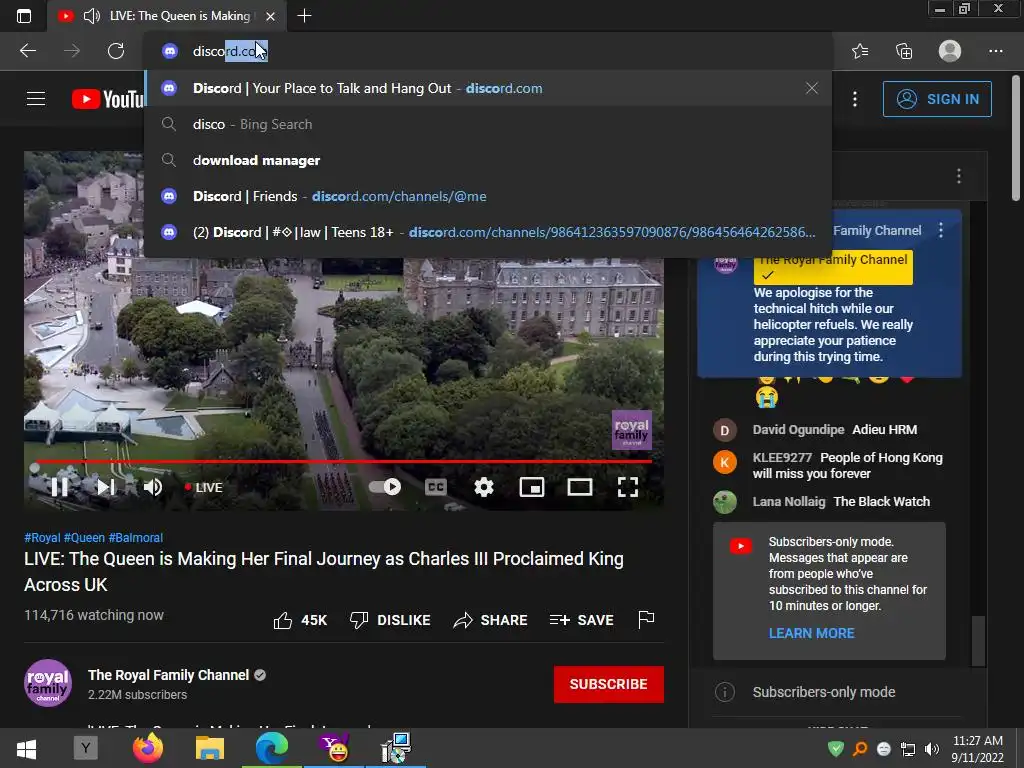Click the address bar with discord.com
1024x768 pixels.
488,51
